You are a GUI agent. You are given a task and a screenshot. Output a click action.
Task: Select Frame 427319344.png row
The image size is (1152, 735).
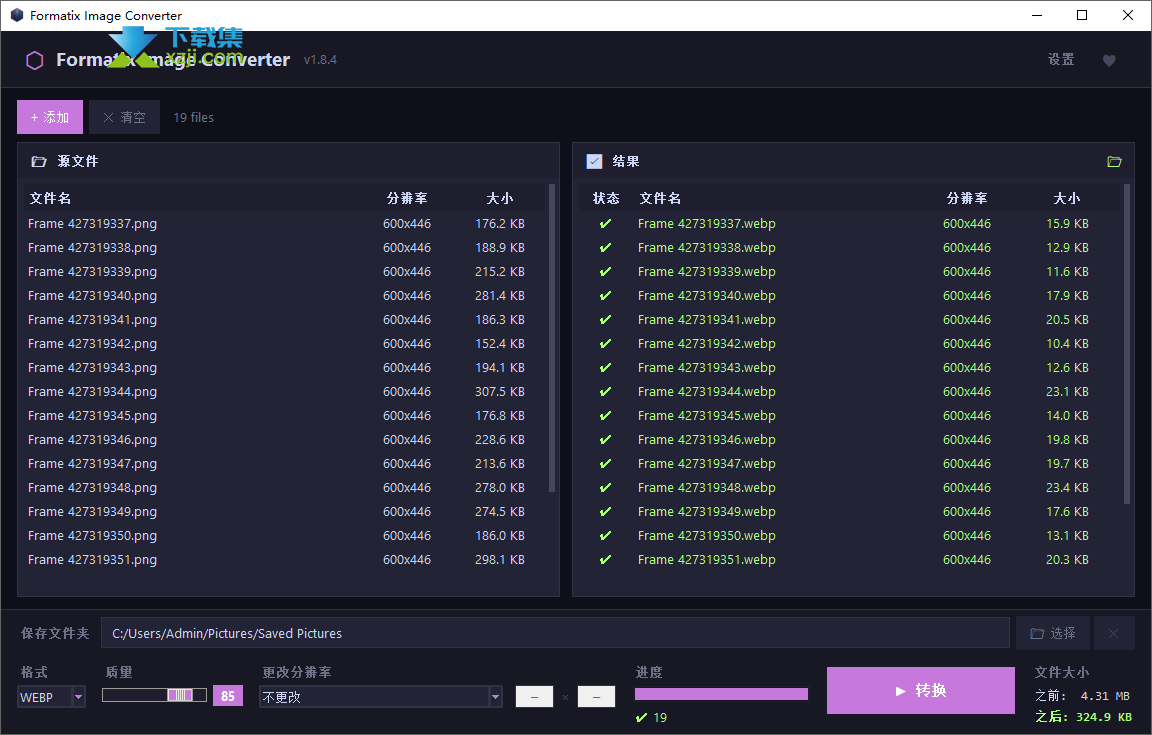(285, 392)
